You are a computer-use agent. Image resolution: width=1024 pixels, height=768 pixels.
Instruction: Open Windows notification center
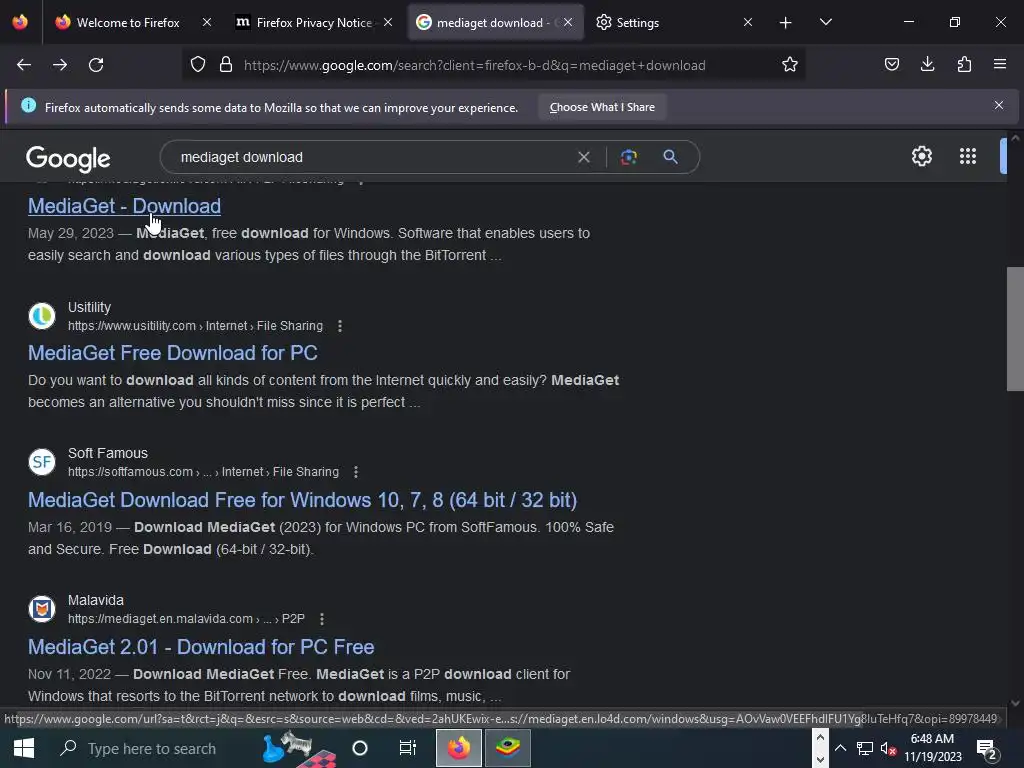986,748
